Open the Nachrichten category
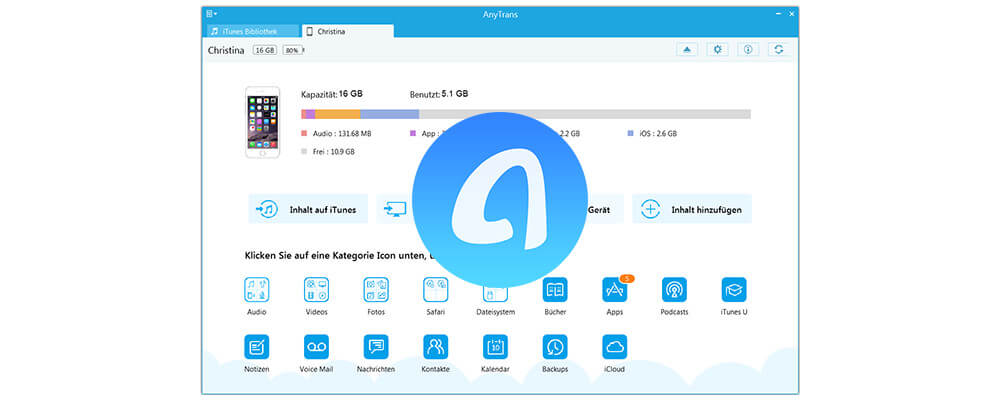Viewport: 1000px width, 400px height. point(376,346)
